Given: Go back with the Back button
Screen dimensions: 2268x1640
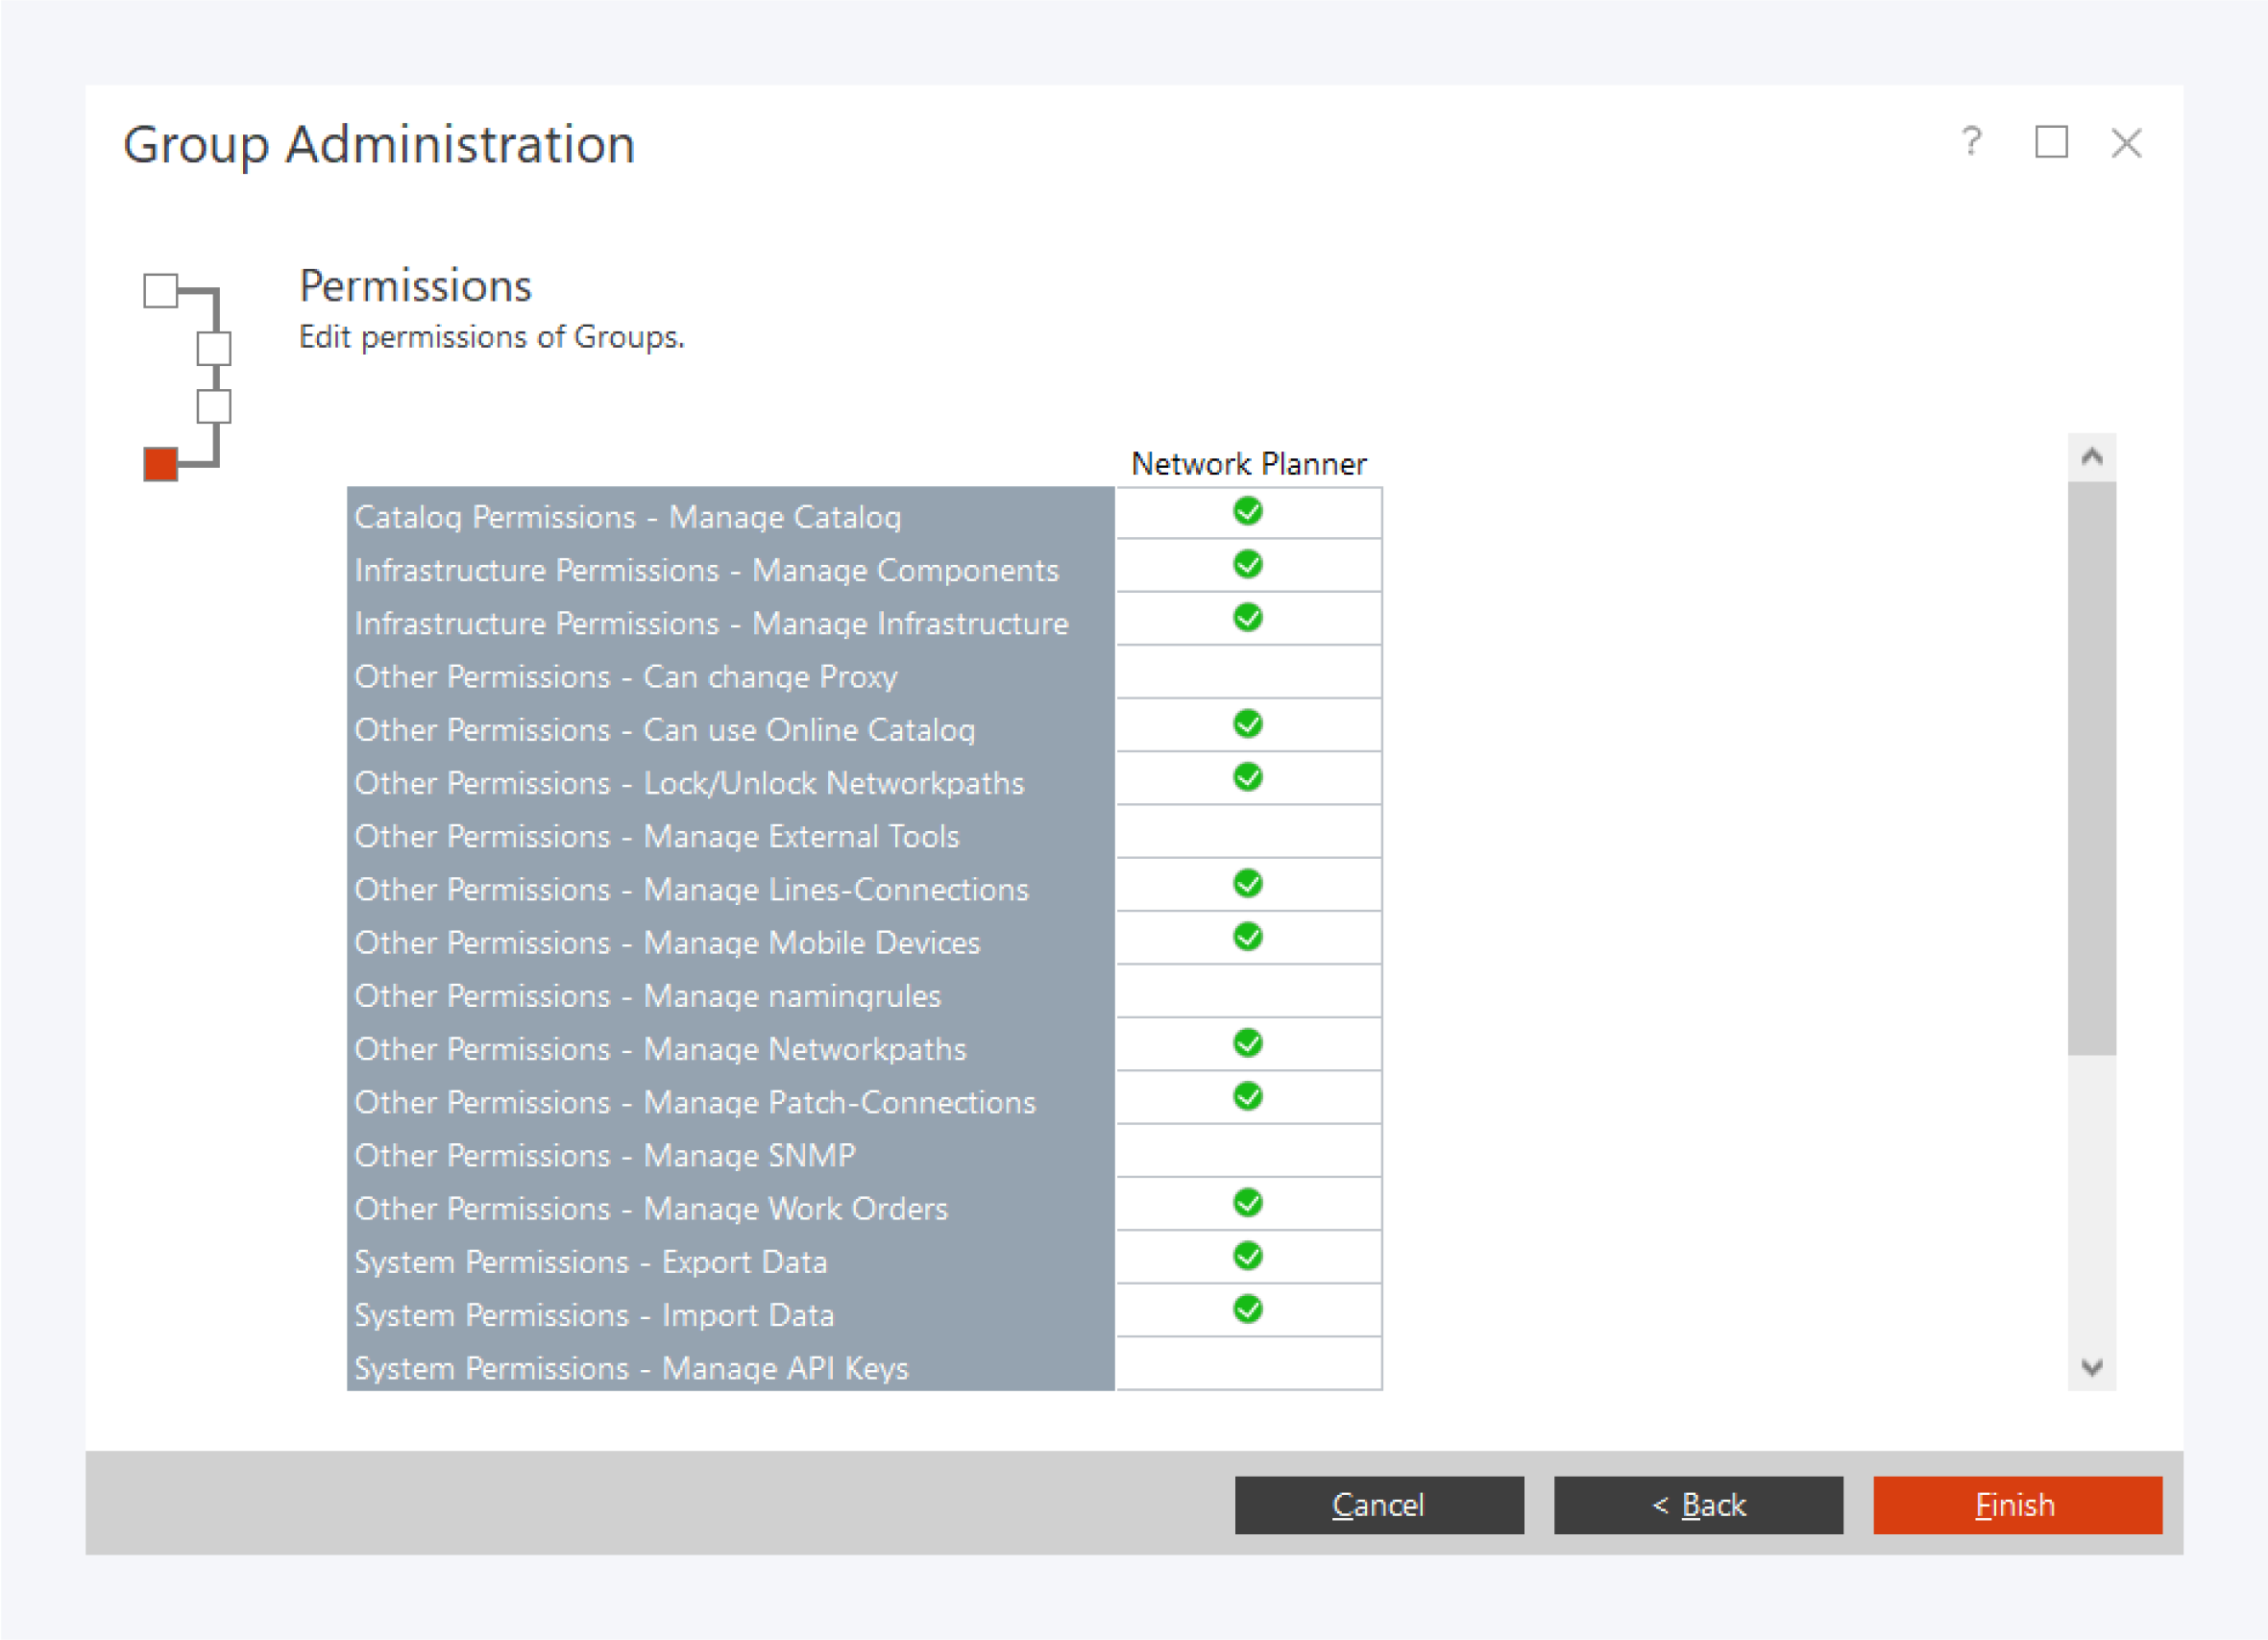Looking at the screenshot, I should [1697, 1505].
